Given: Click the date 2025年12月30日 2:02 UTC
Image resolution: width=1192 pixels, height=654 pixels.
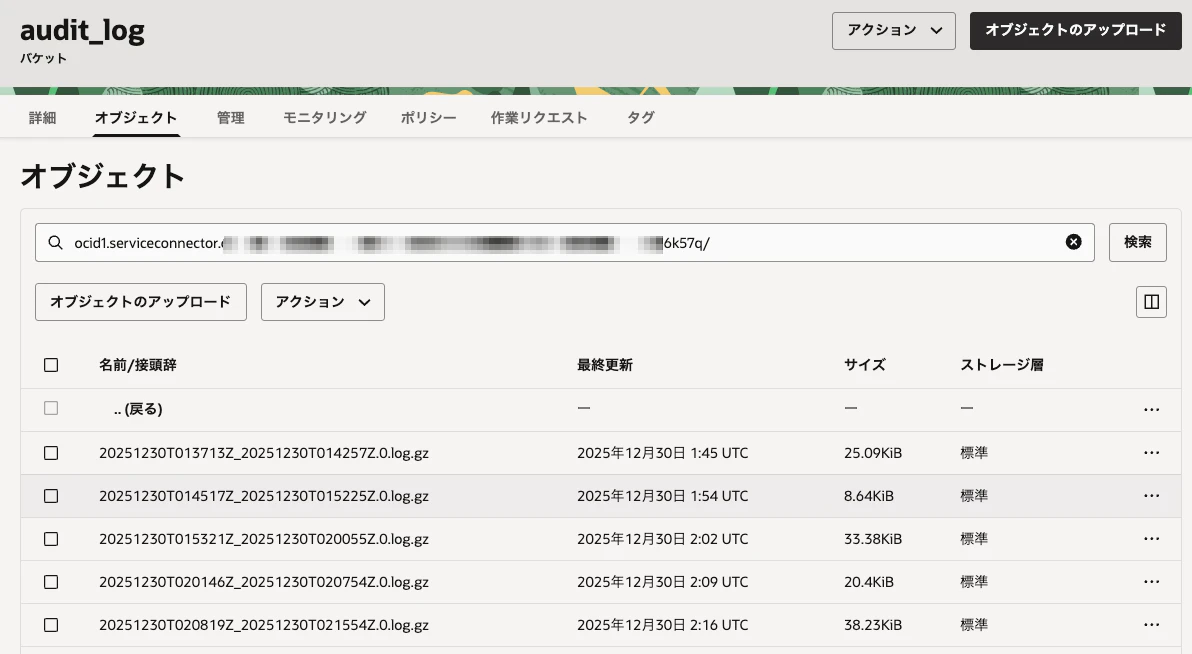Looking at the screenshot, I should (x=662, y=538).
